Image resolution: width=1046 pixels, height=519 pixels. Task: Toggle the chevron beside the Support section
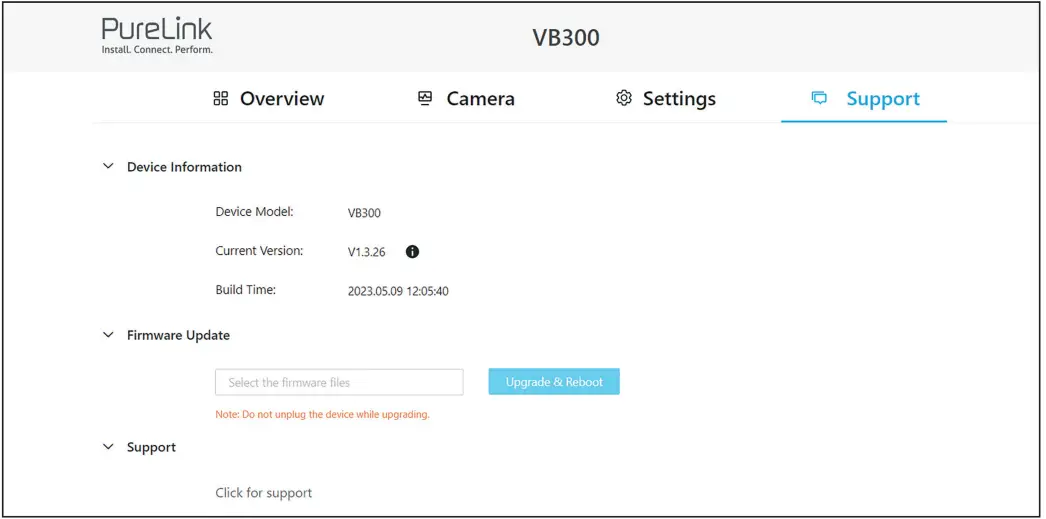coord(108,447)
